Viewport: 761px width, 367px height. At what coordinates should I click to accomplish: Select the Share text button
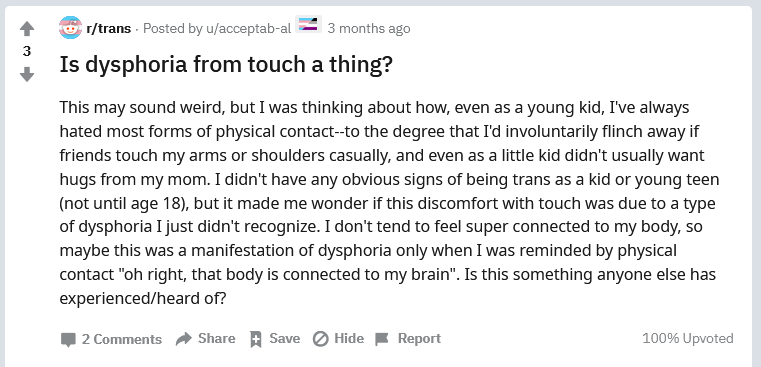216,338
